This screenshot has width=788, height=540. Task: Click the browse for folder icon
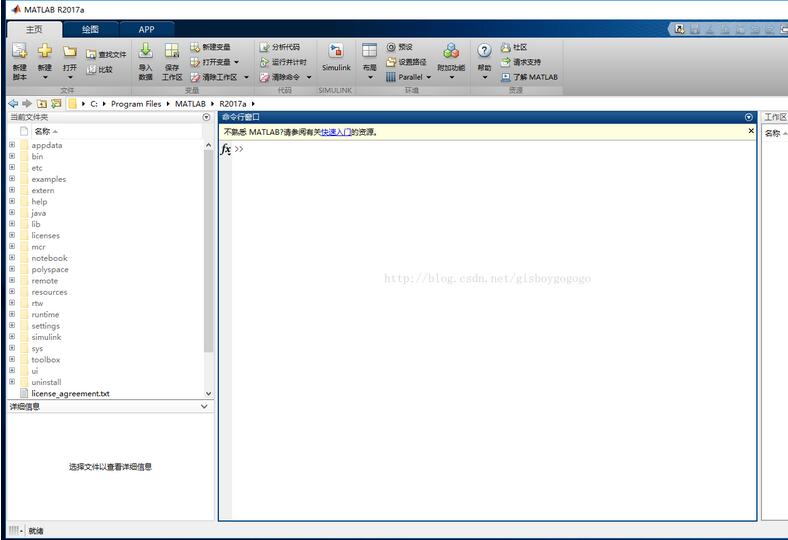(56, 103)
